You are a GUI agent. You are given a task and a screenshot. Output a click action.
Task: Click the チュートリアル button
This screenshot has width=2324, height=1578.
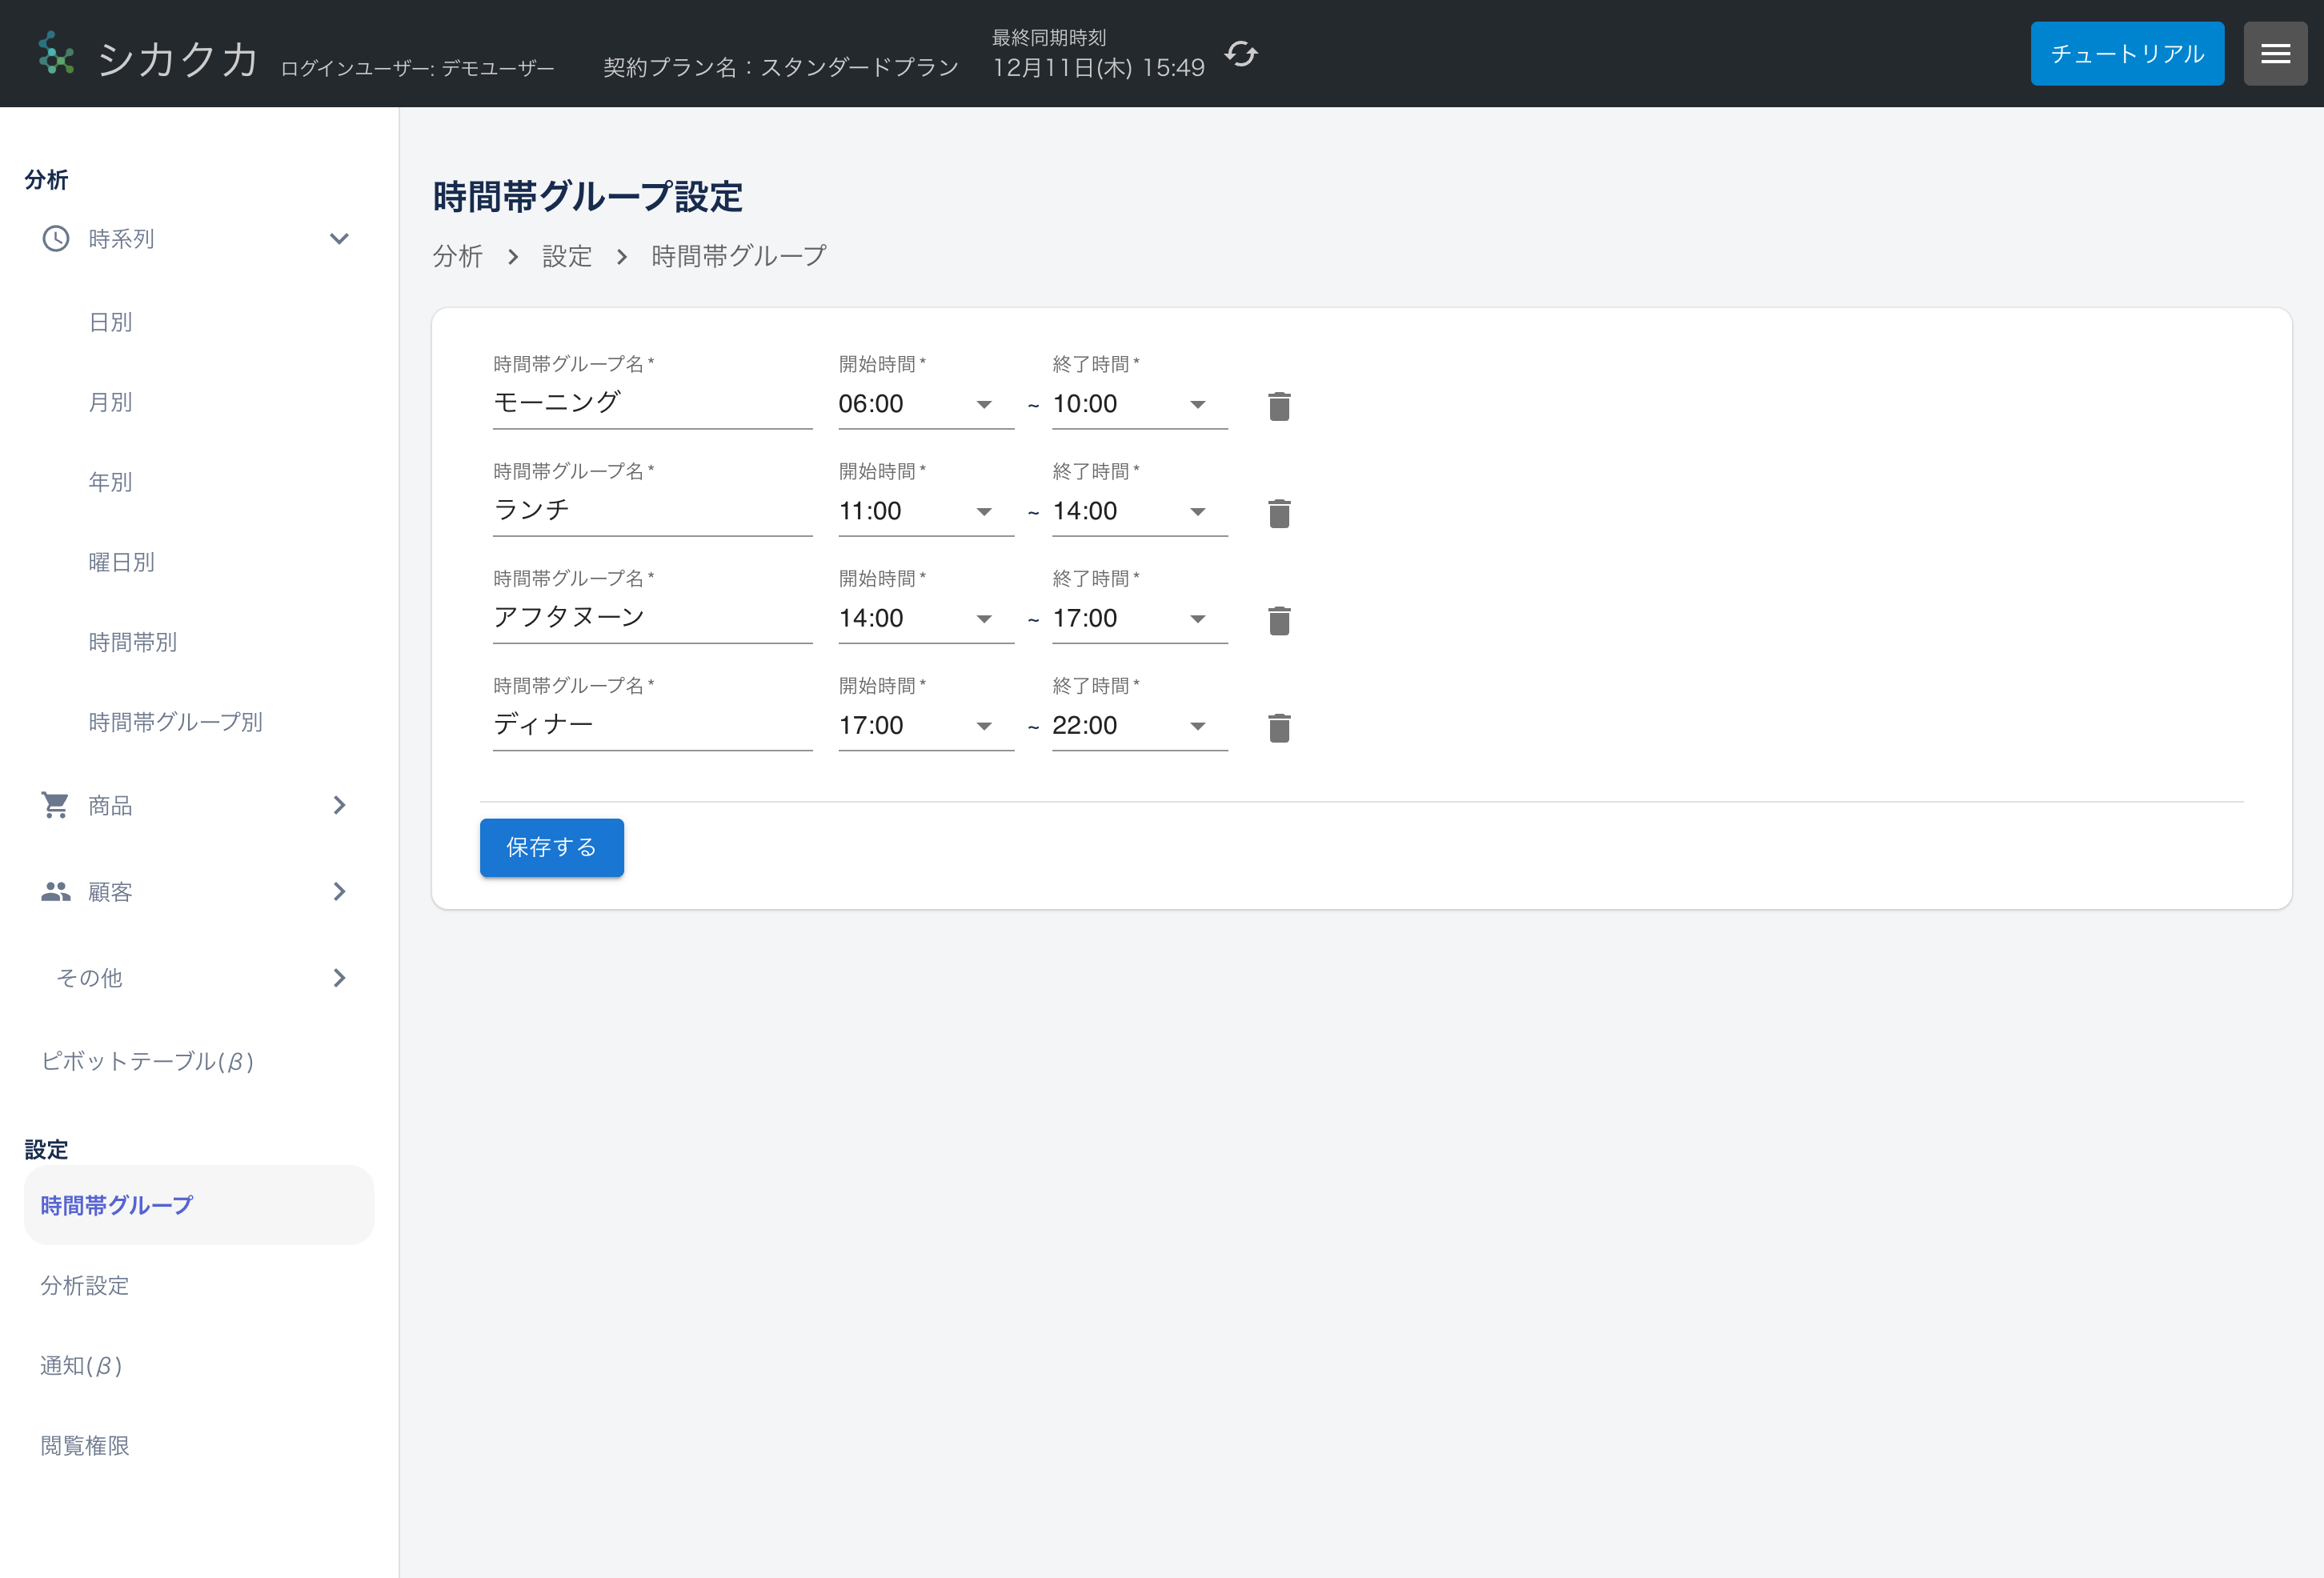click(x=2126, y=54)
